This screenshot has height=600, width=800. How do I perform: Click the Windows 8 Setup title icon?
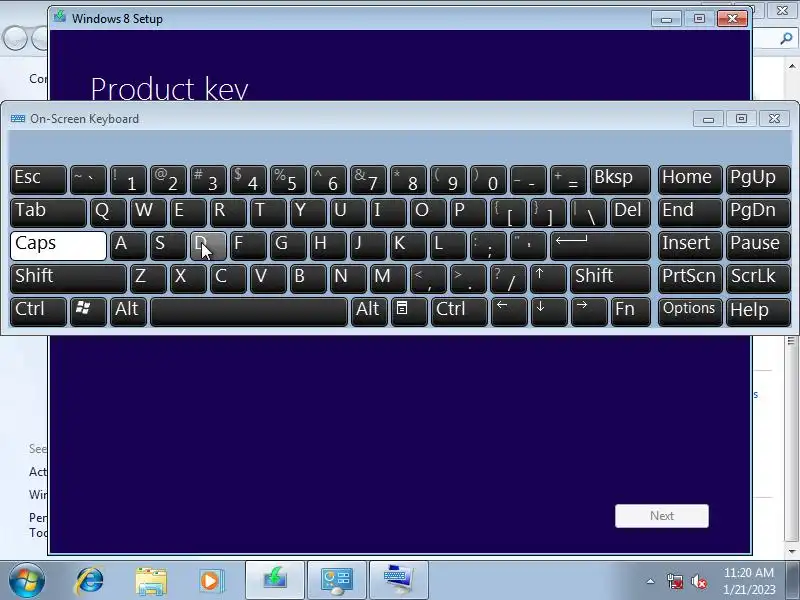(x=60, y=17)
